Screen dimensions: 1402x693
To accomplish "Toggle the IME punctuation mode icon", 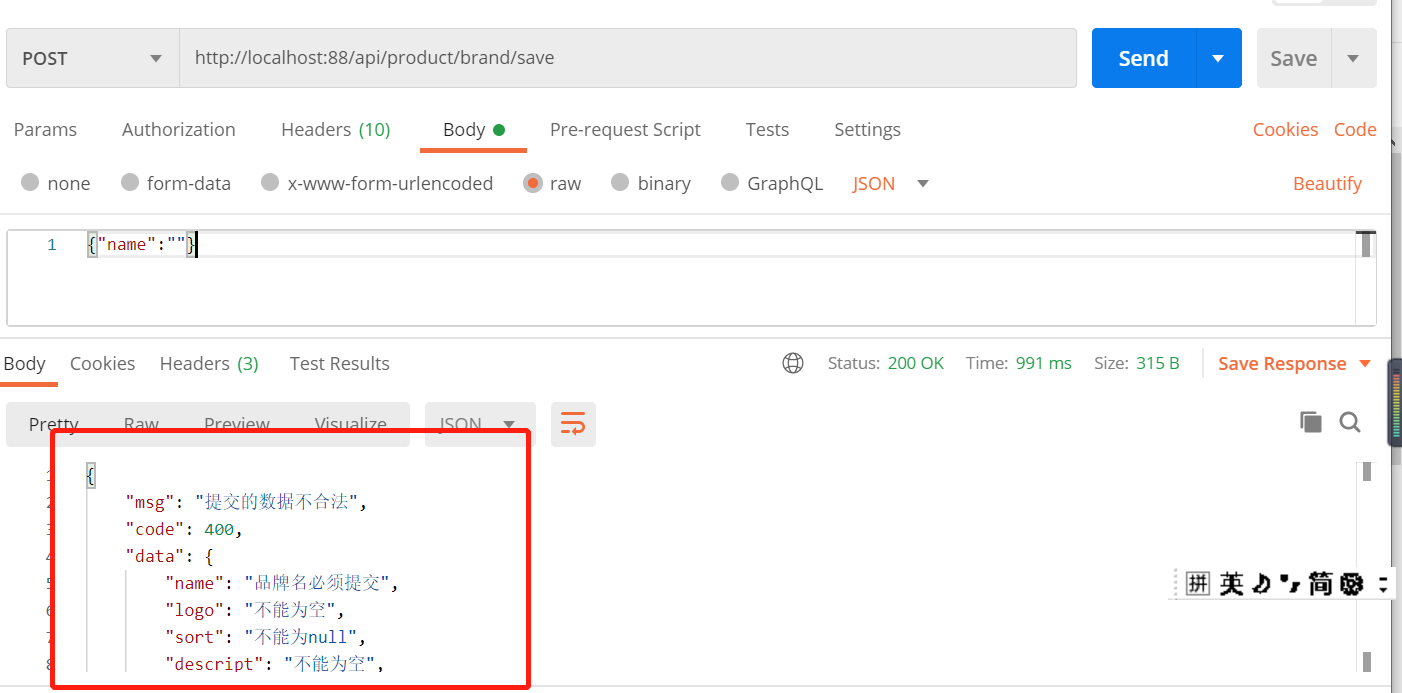I will point(1291,583).
